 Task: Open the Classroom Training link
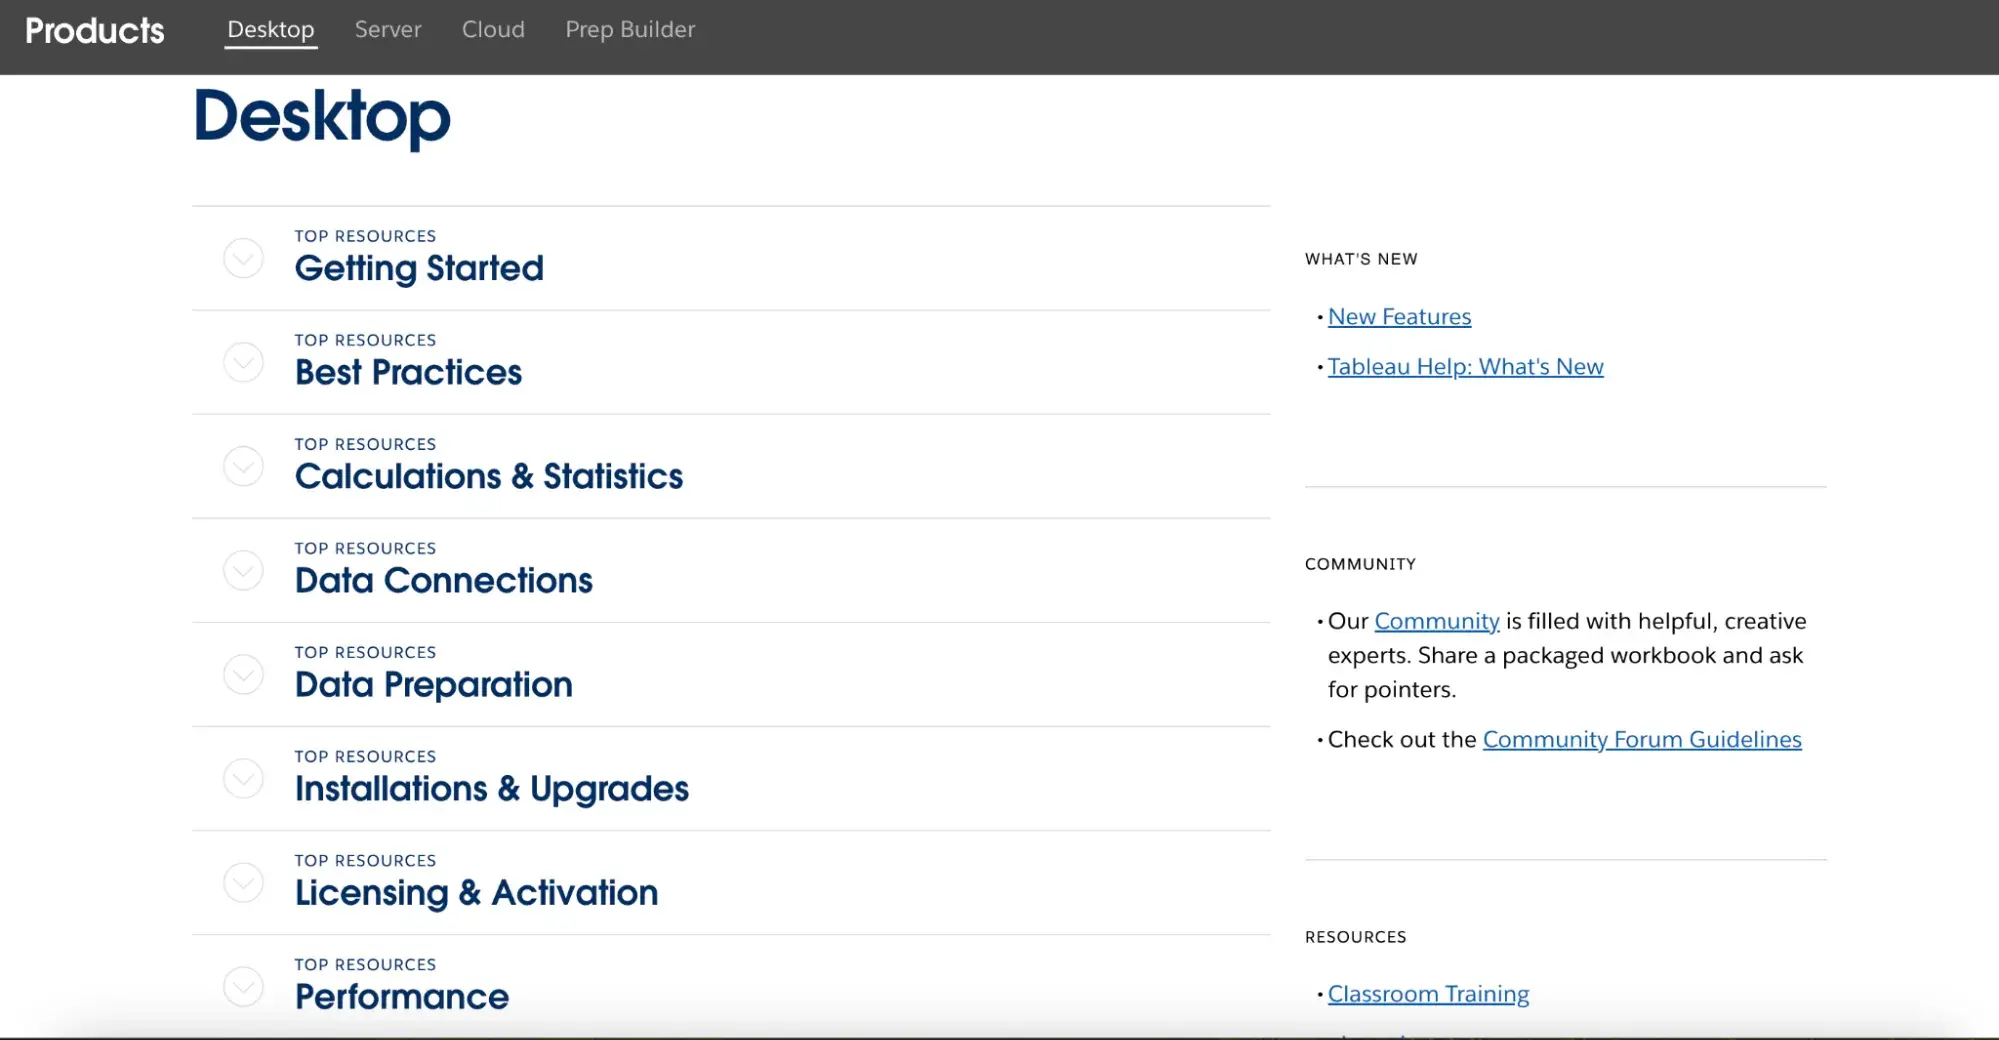tap(1428, 994)
